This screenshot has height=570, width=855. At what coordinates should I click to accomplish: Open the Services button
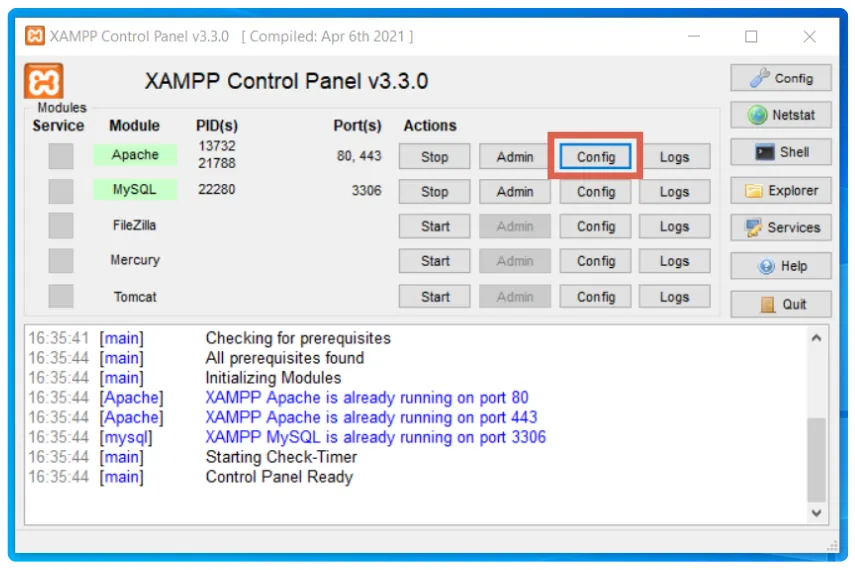tap(781, 227)
